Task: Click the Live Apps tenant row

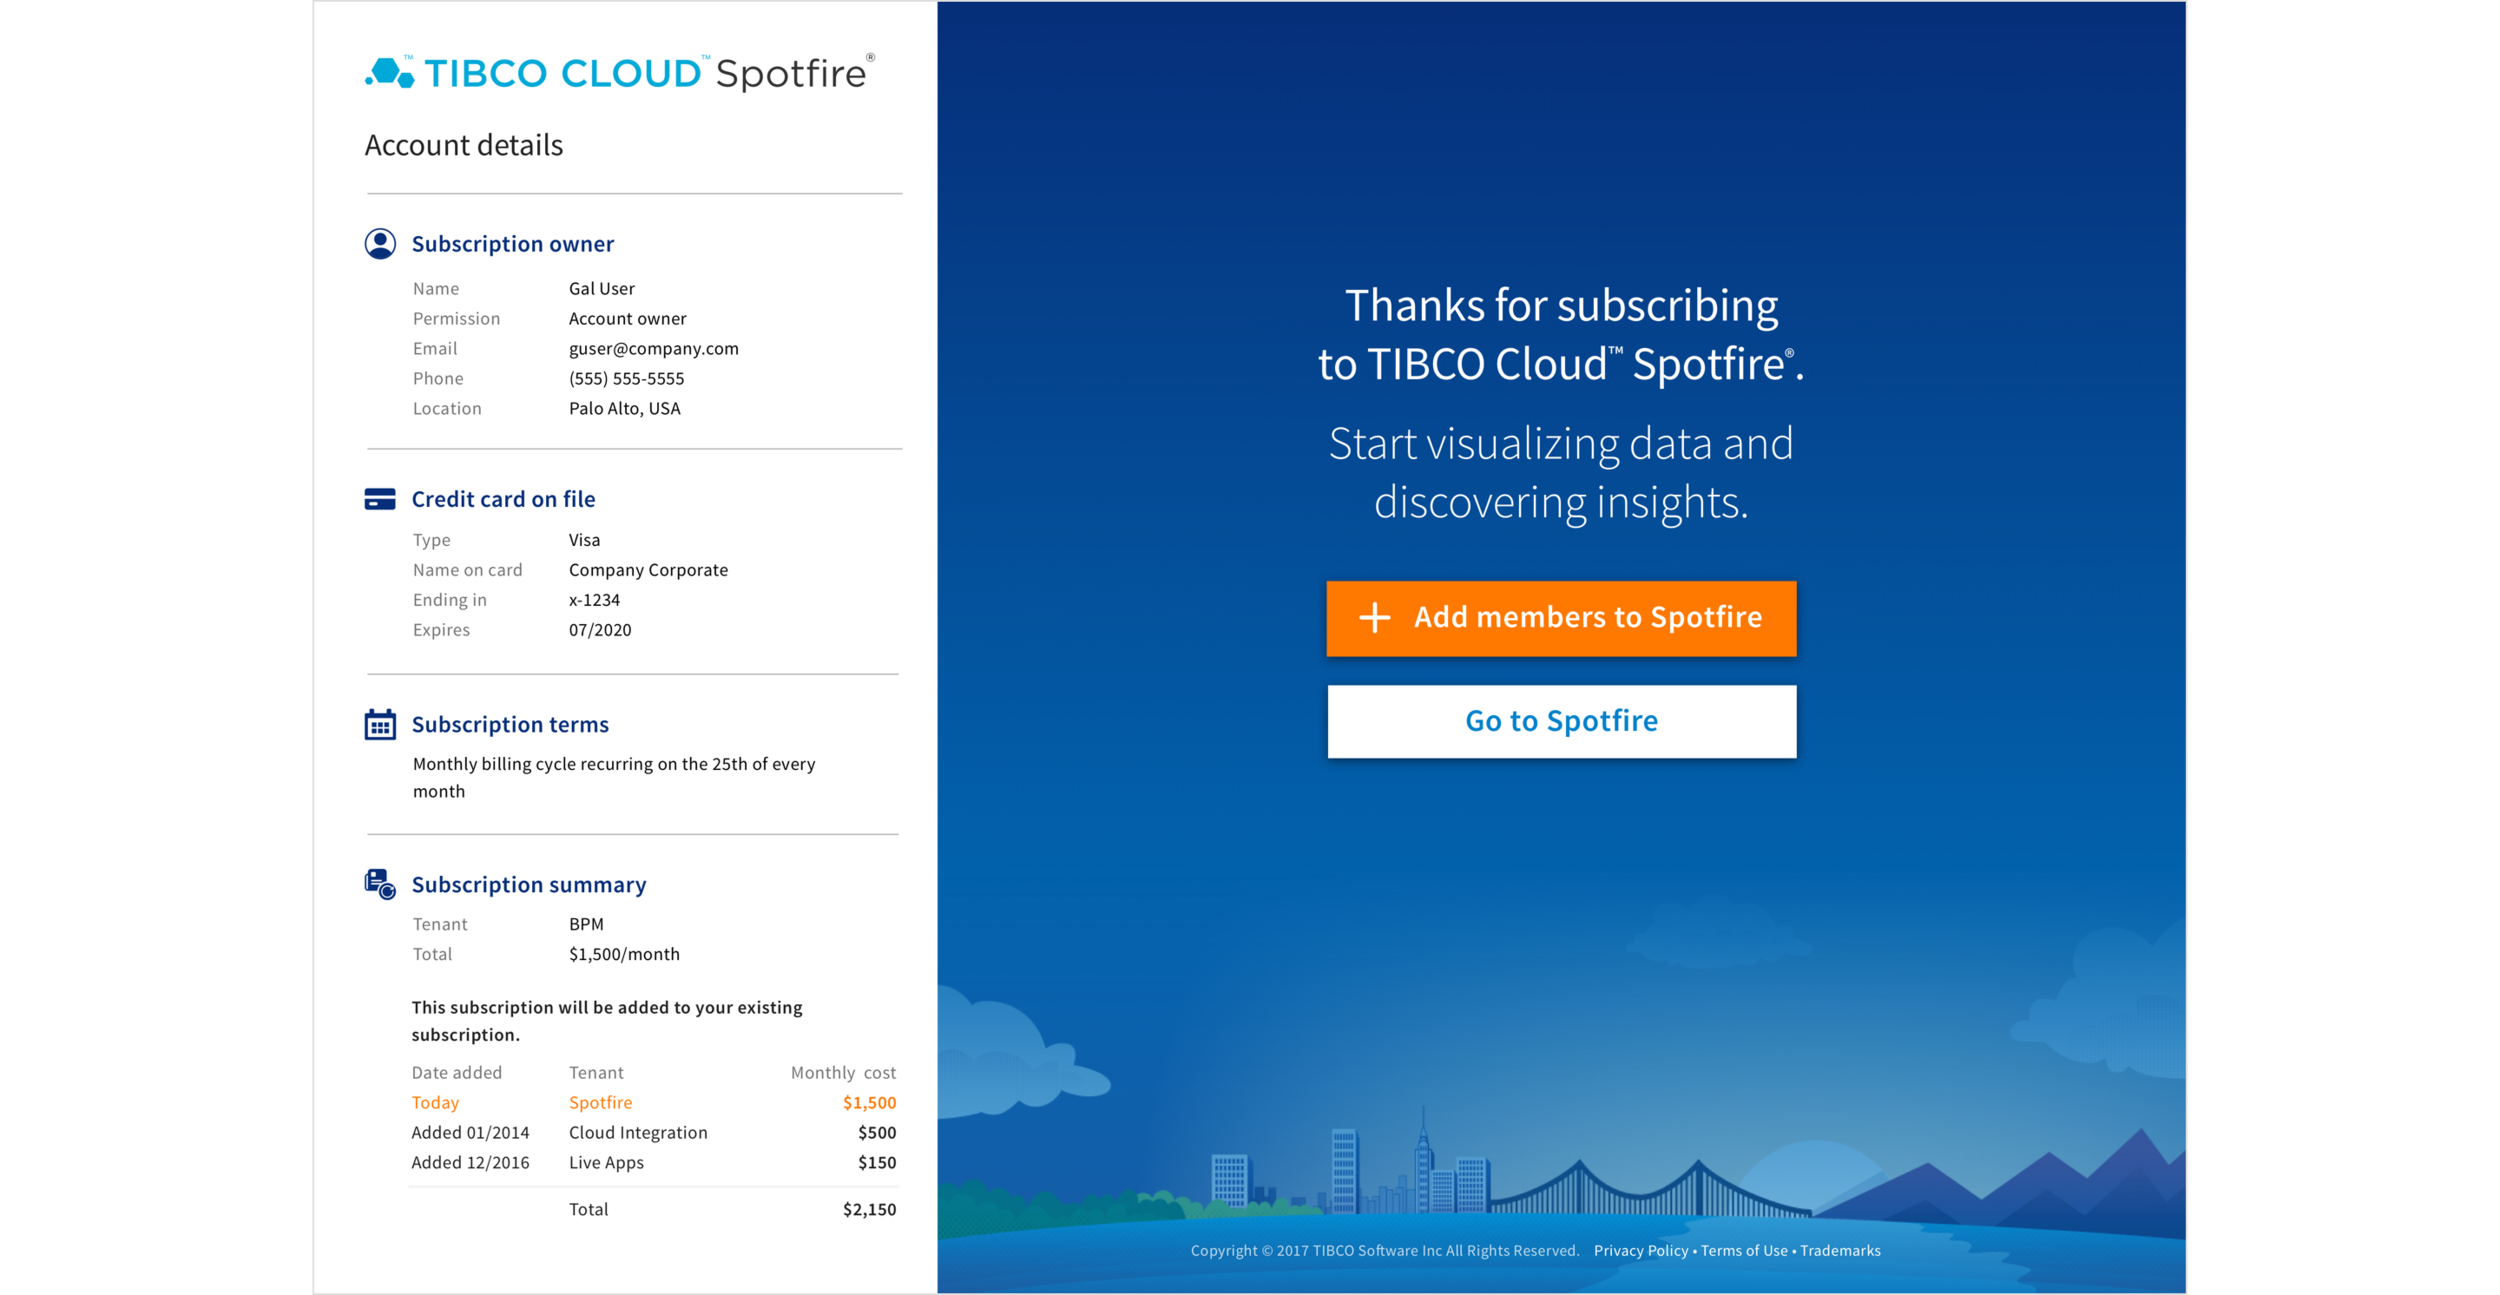Action: coord(607,1162)
